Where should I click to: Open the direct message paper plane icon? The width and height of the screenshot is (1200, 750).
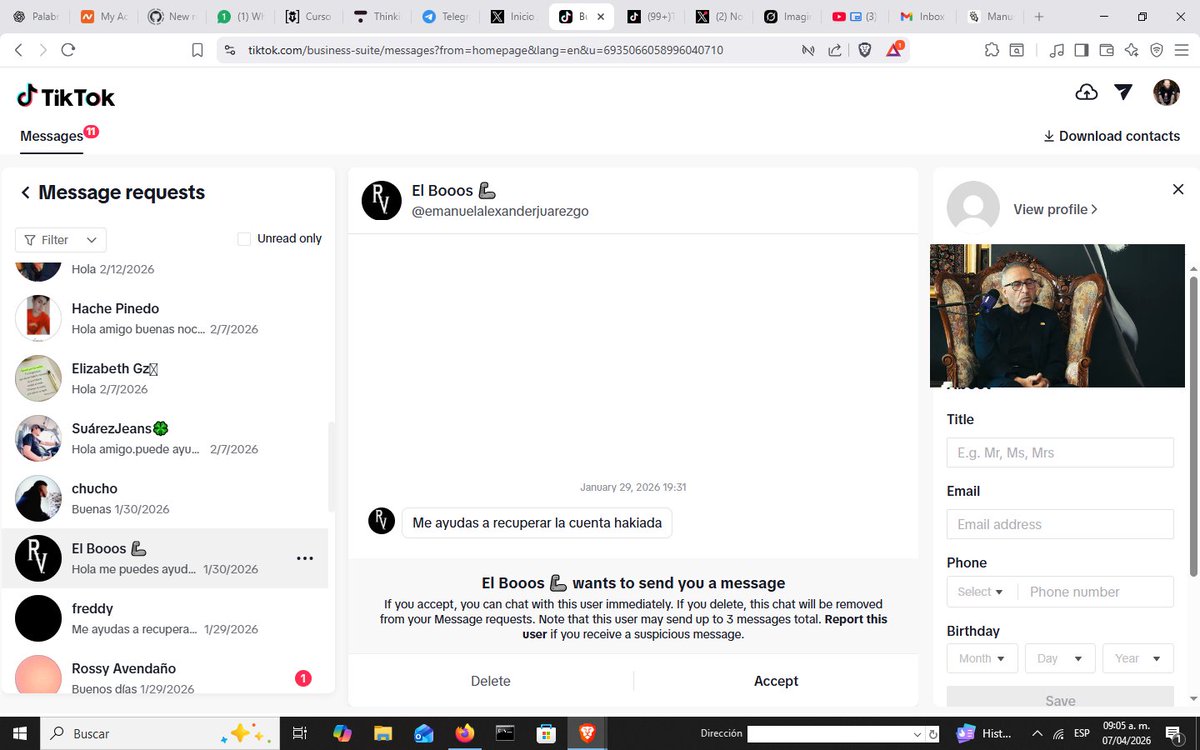click(x=1122, y=91)
